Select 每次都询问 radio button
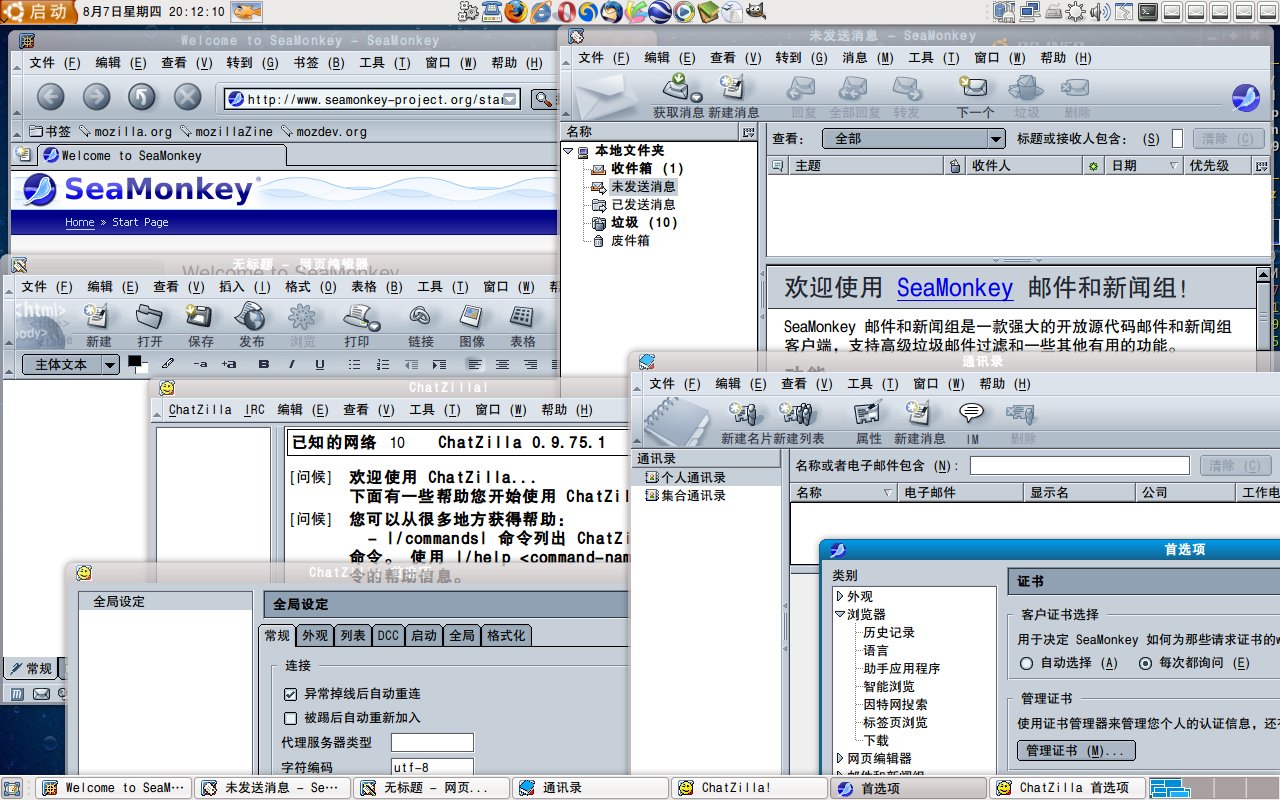 tap(1146, 663)
